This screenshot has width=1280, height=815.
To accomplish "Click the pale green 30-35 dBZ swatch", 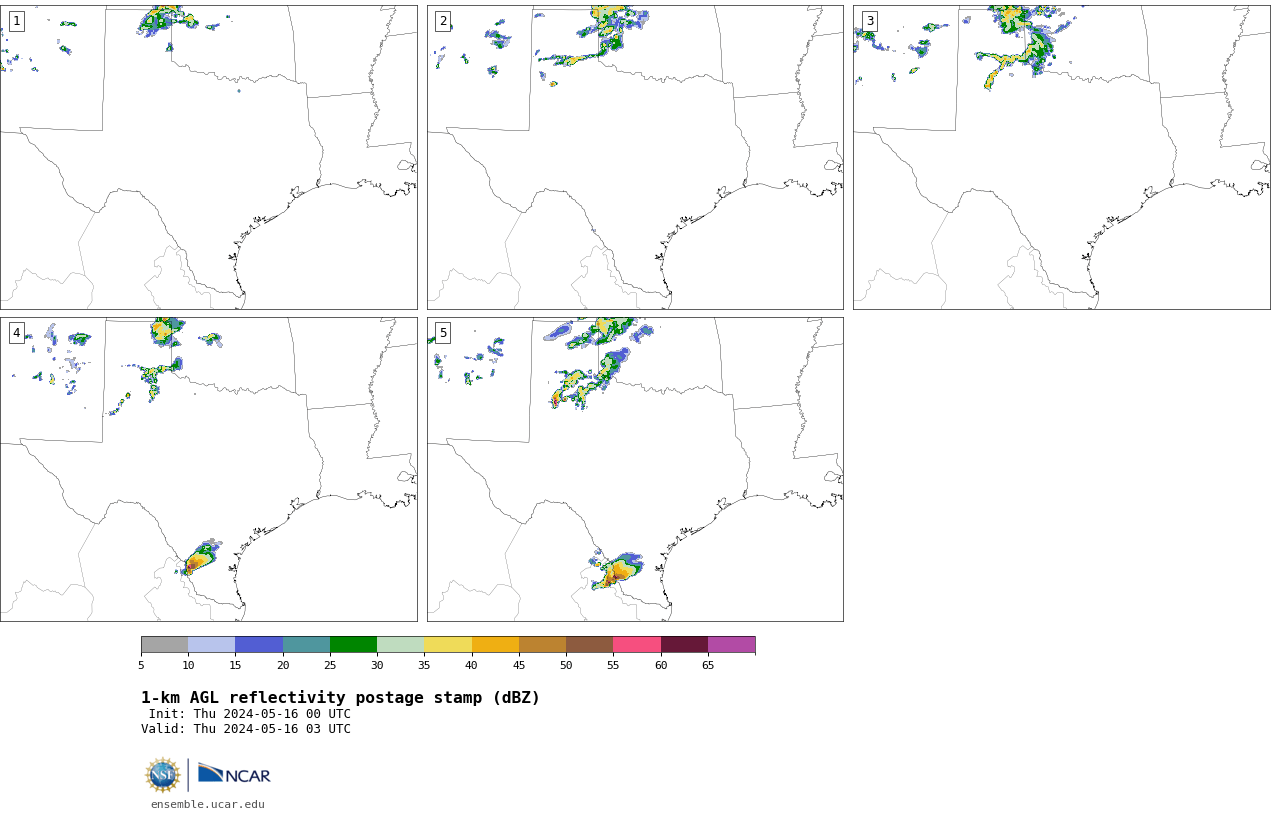I will [400, 644].
